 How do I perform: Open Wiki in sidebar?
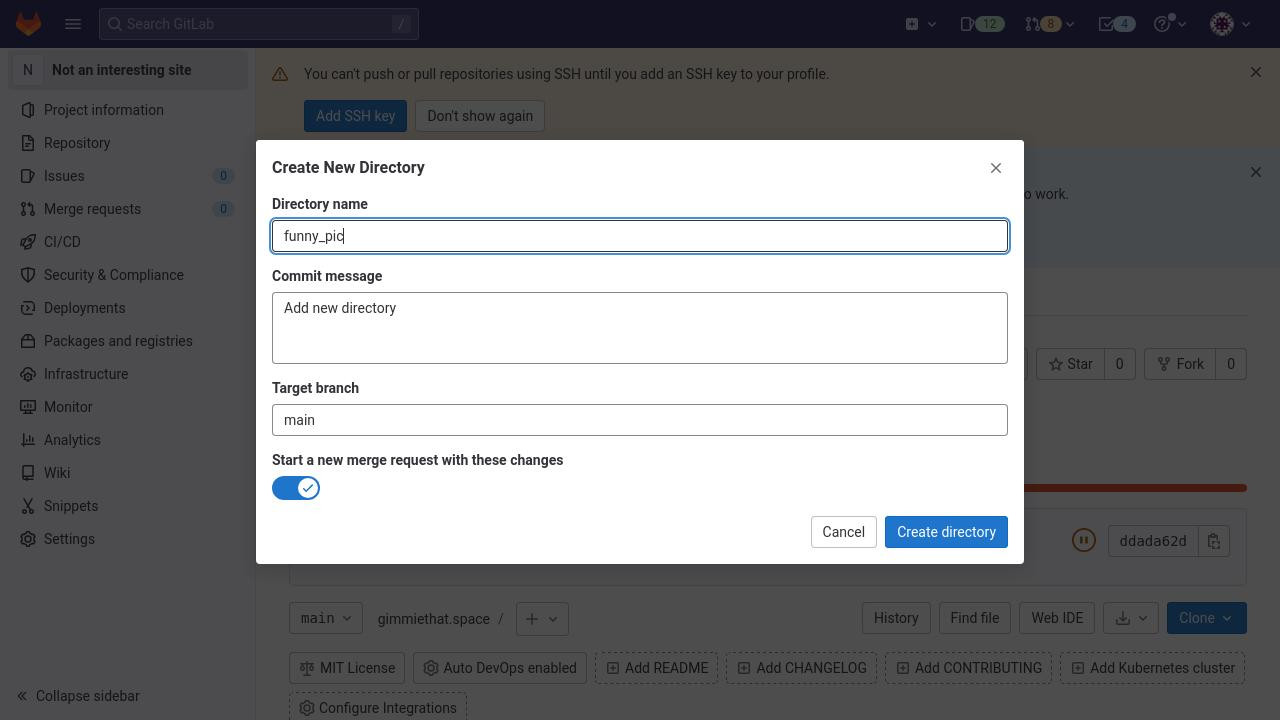128,473
